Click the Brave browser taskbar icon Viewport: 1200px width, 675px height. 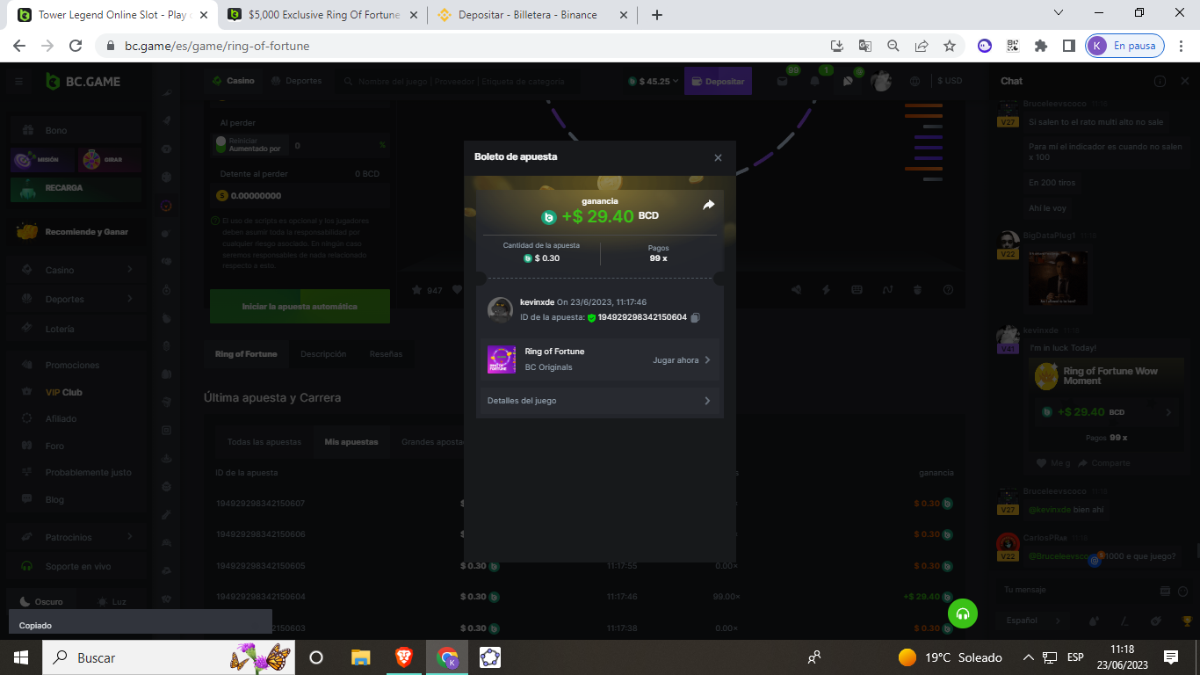point(403,657)
